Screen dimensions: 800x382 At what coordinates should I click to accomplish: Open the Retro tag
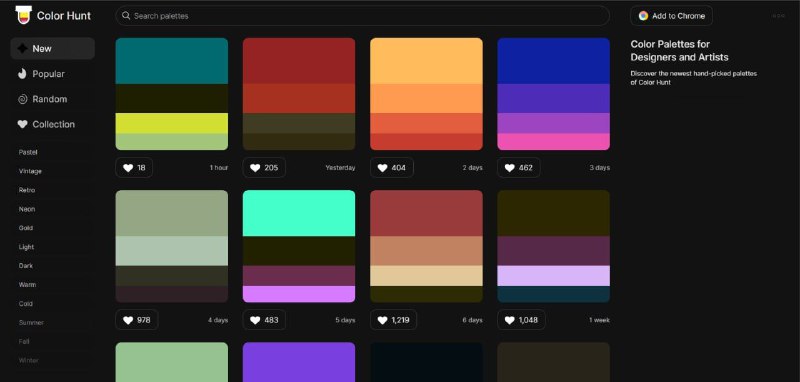pos(27,190)
